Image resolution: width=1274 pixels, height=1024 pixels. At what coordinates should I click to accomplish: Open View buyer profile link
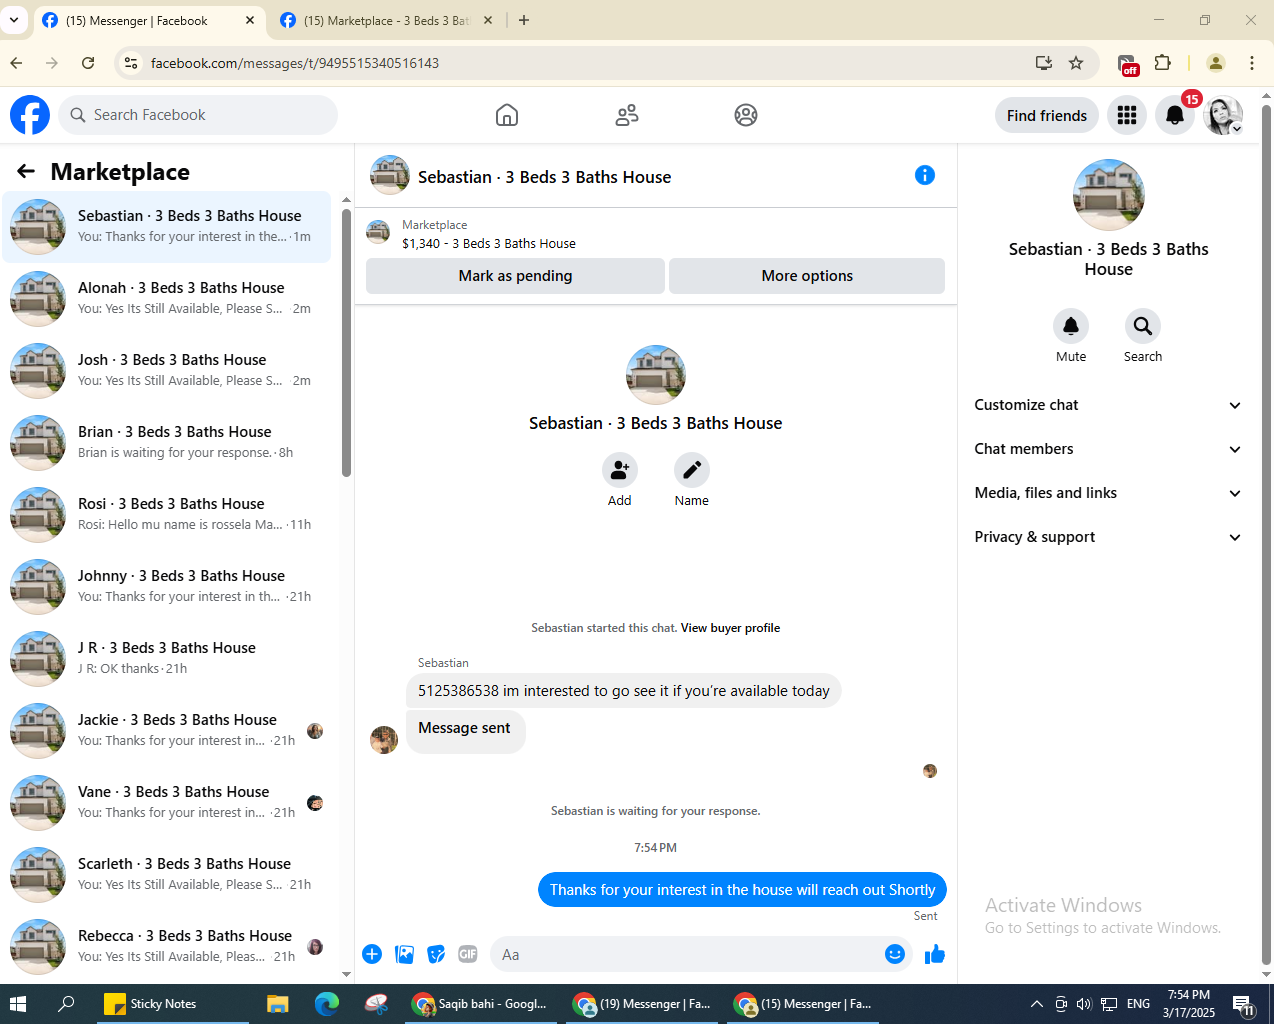pos(730,628)
